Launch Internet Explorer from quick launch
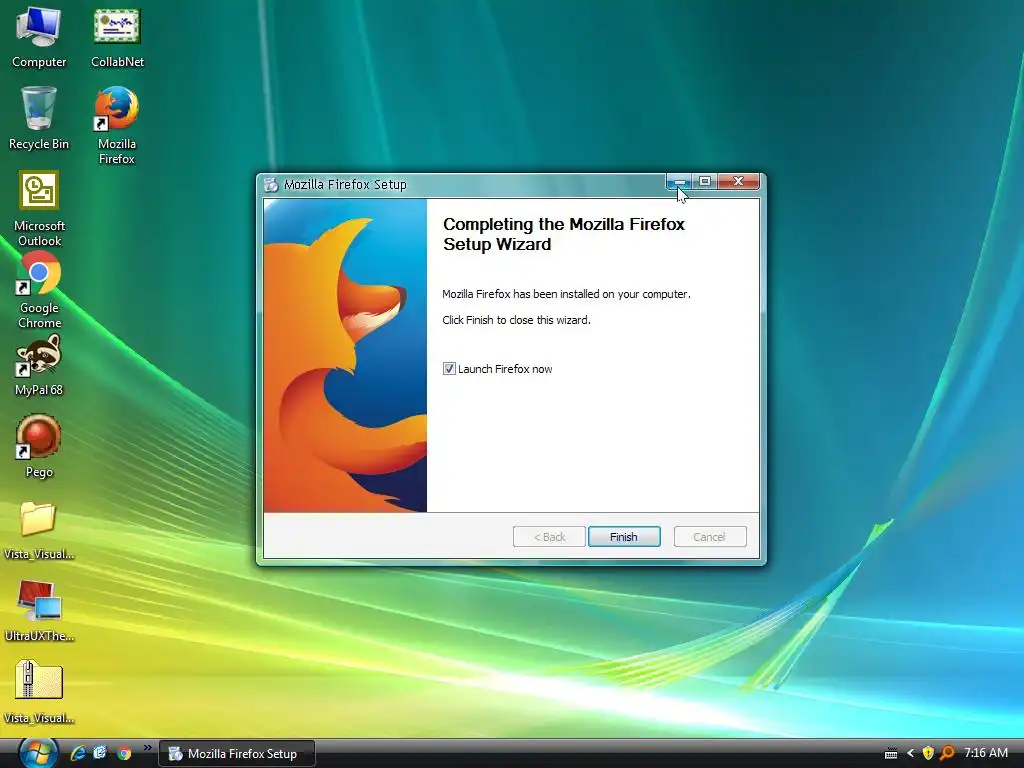Screen dimensions: 1024x768 pos(78,753)
